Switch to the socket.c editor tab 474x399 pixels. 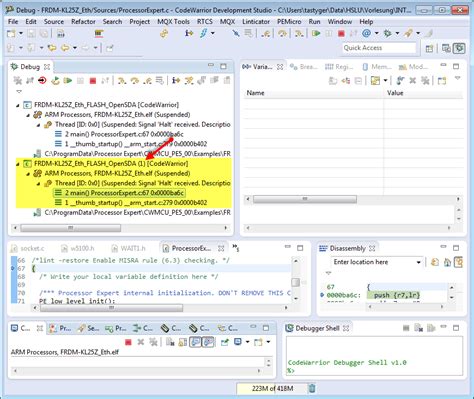tap(28, 248)
